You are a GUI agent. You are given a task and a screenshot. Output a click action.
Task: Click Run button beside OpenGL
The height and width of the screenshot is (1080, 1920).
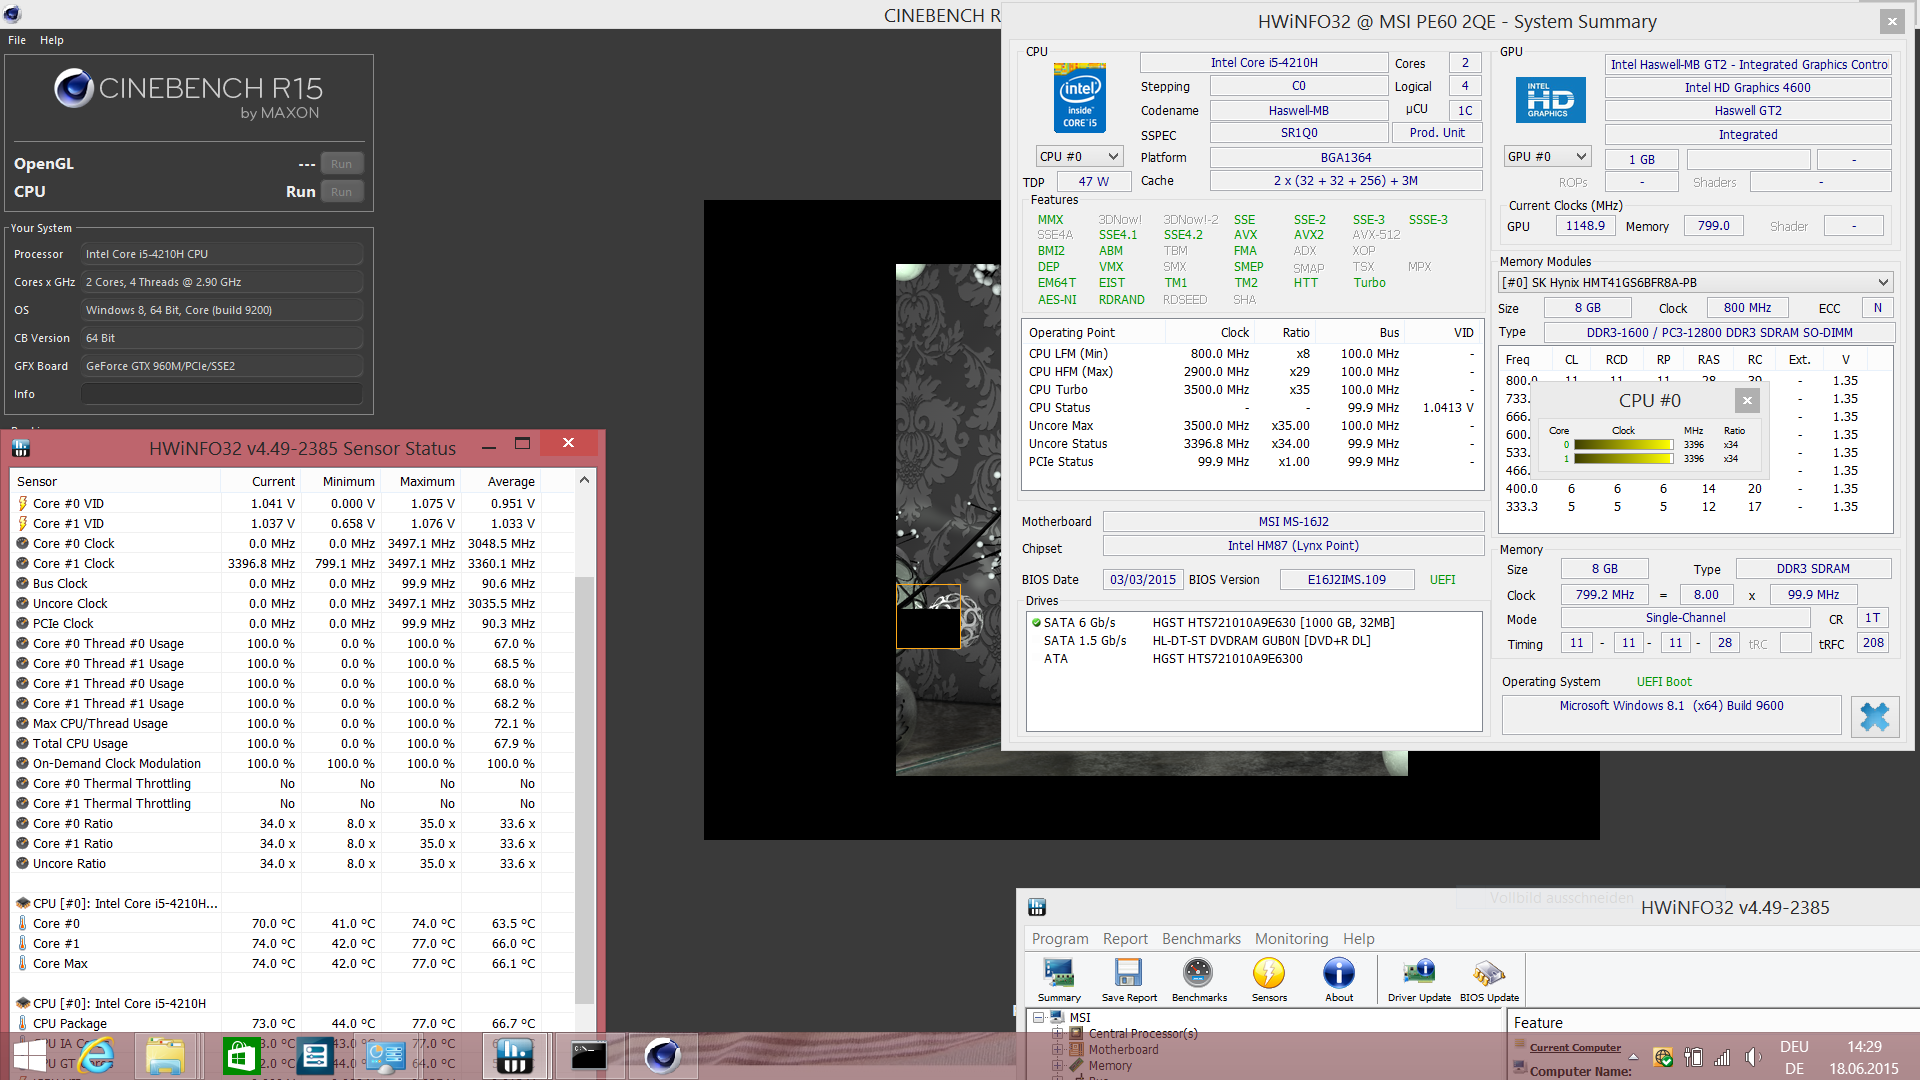tap(342, 164)
